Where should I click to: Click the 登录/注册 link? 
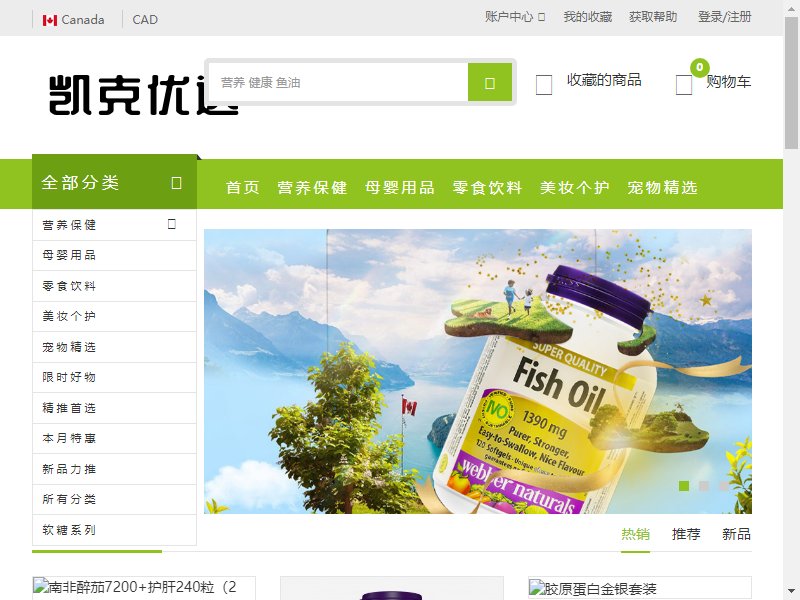pyautogui.click(x=724, y=17)
